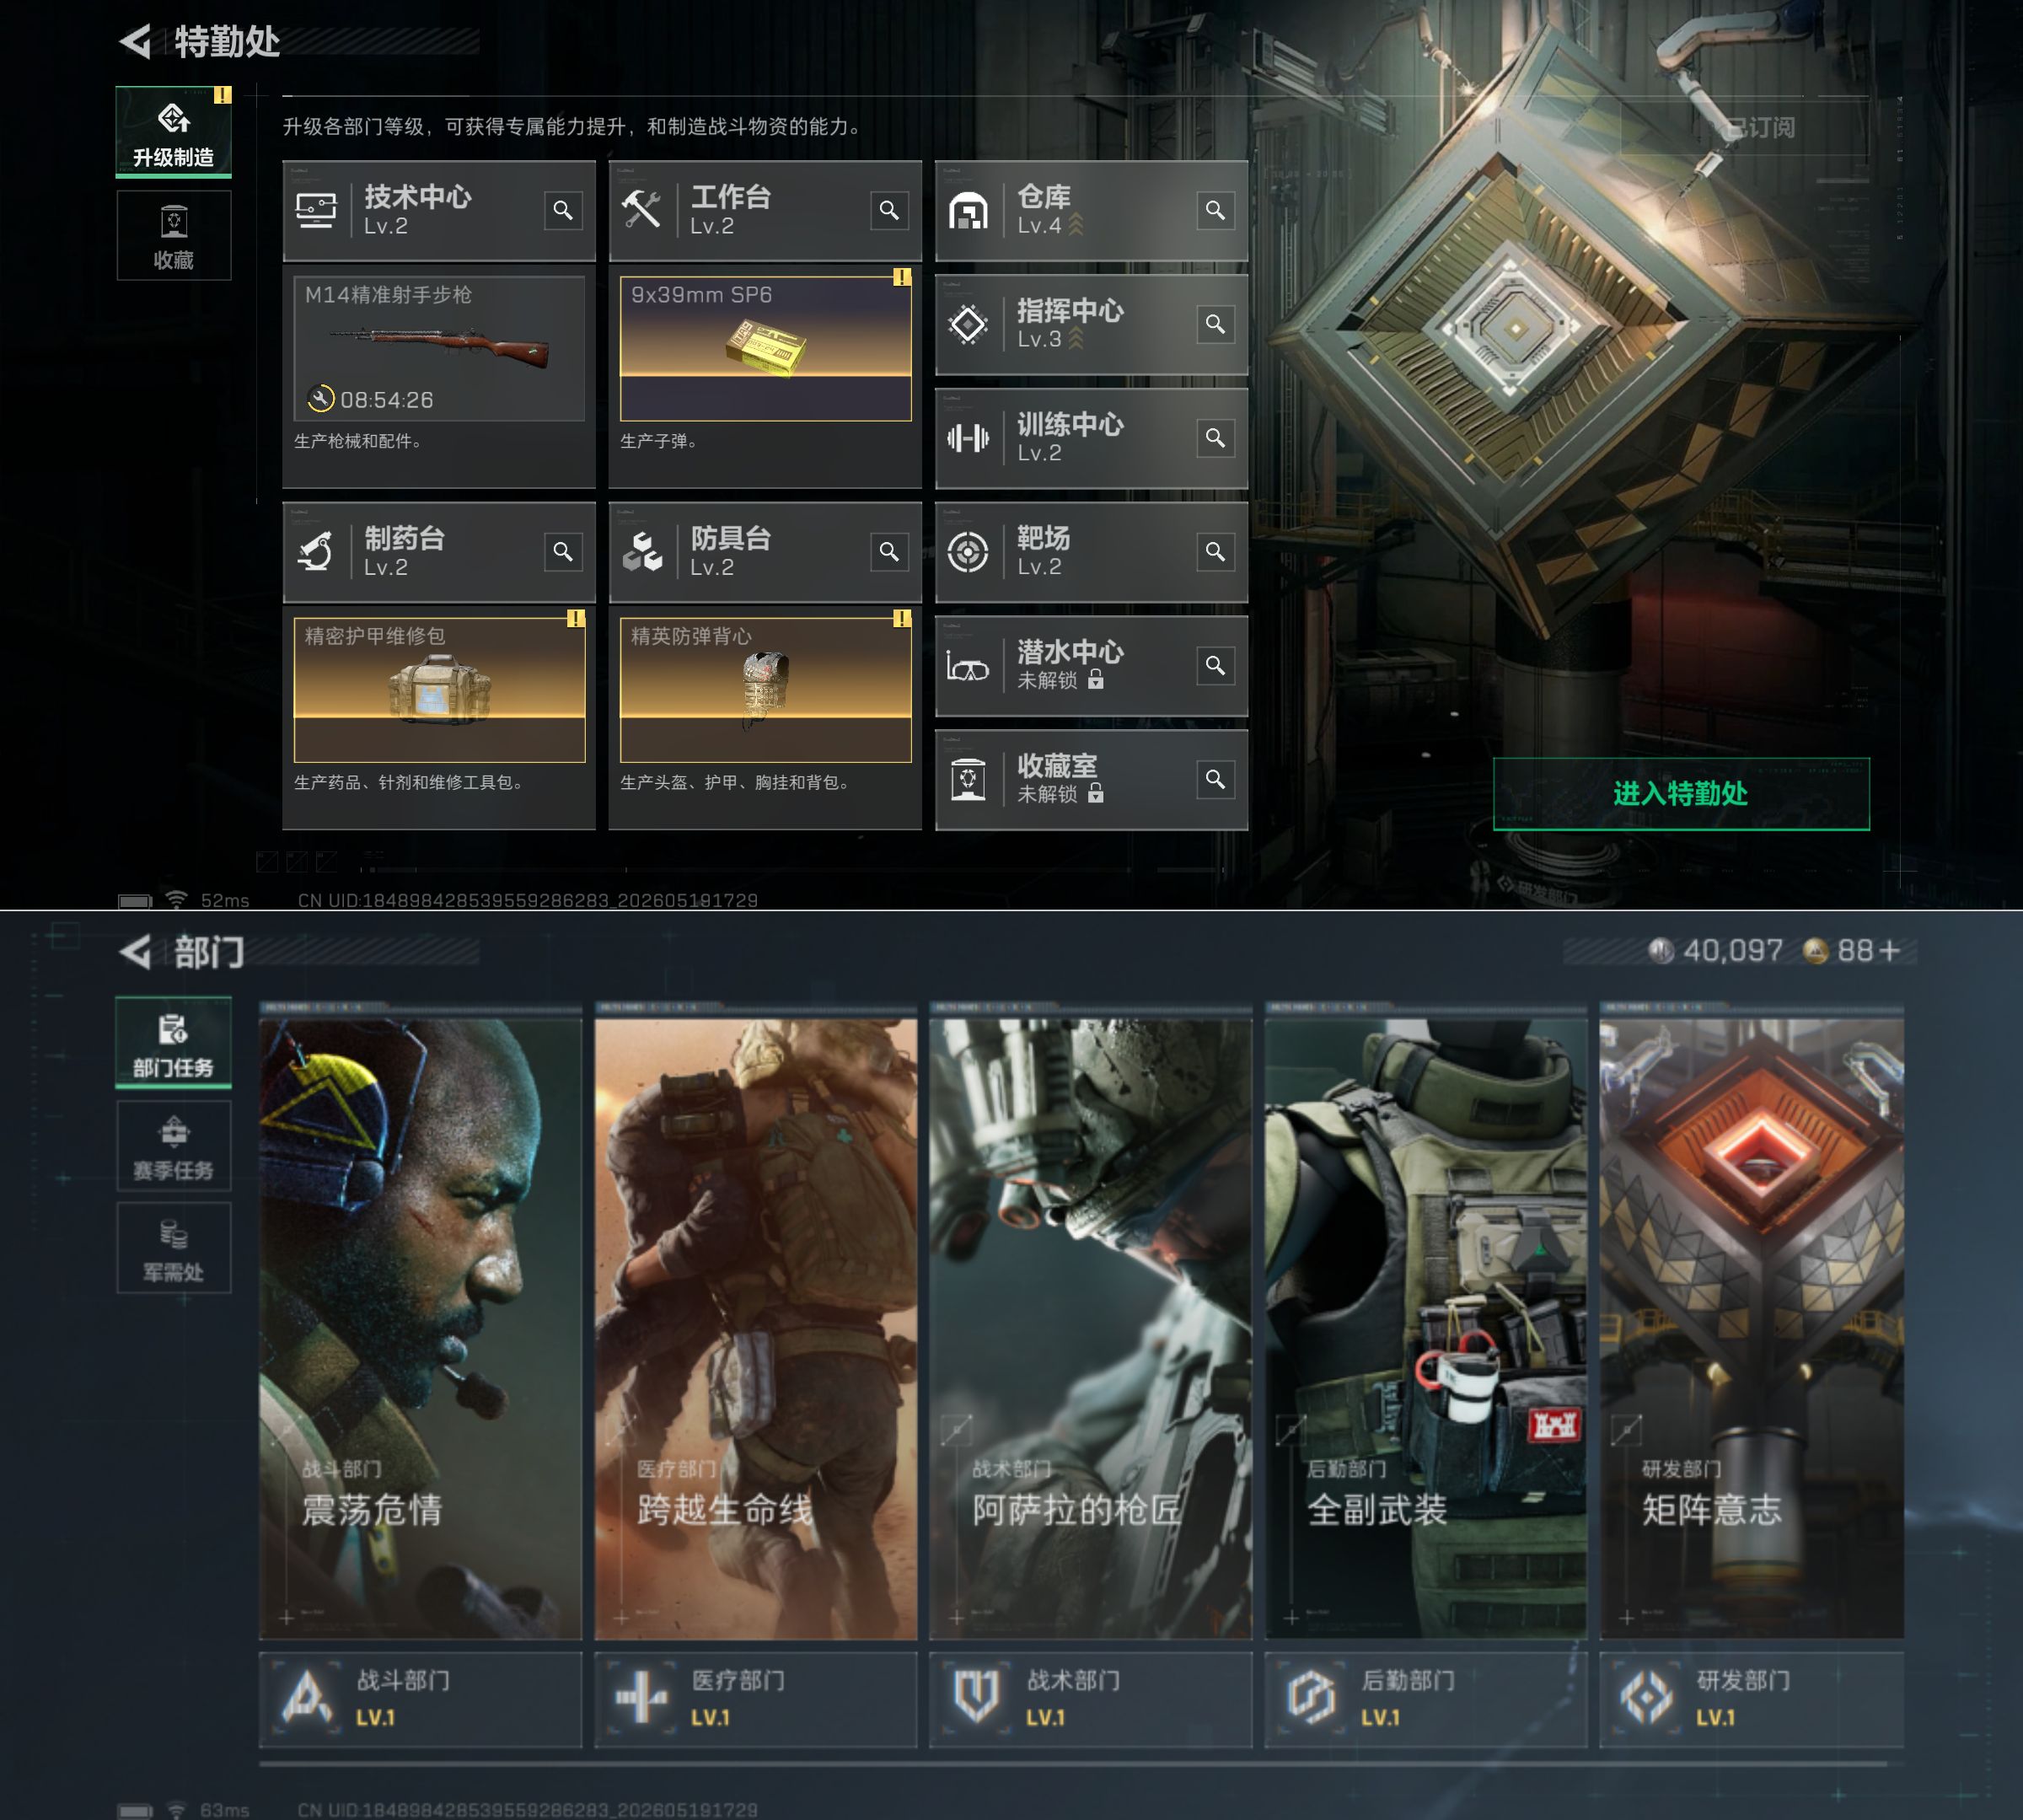Viewport: 2023px width, 1820px height.
Task: Click the upgrade arrows beside 仓库 Lv.4
Action: pyautogui.click(x=1076, y=225)
